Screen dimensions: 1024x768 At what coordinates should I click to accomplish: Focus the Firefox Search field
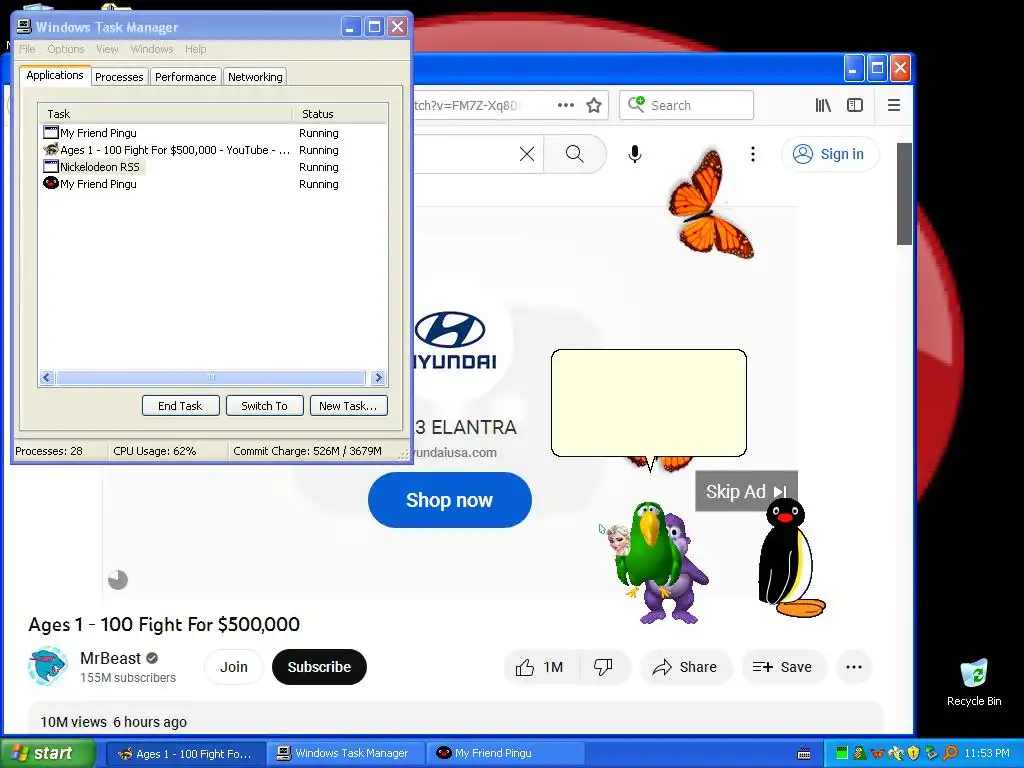point(686,105)
